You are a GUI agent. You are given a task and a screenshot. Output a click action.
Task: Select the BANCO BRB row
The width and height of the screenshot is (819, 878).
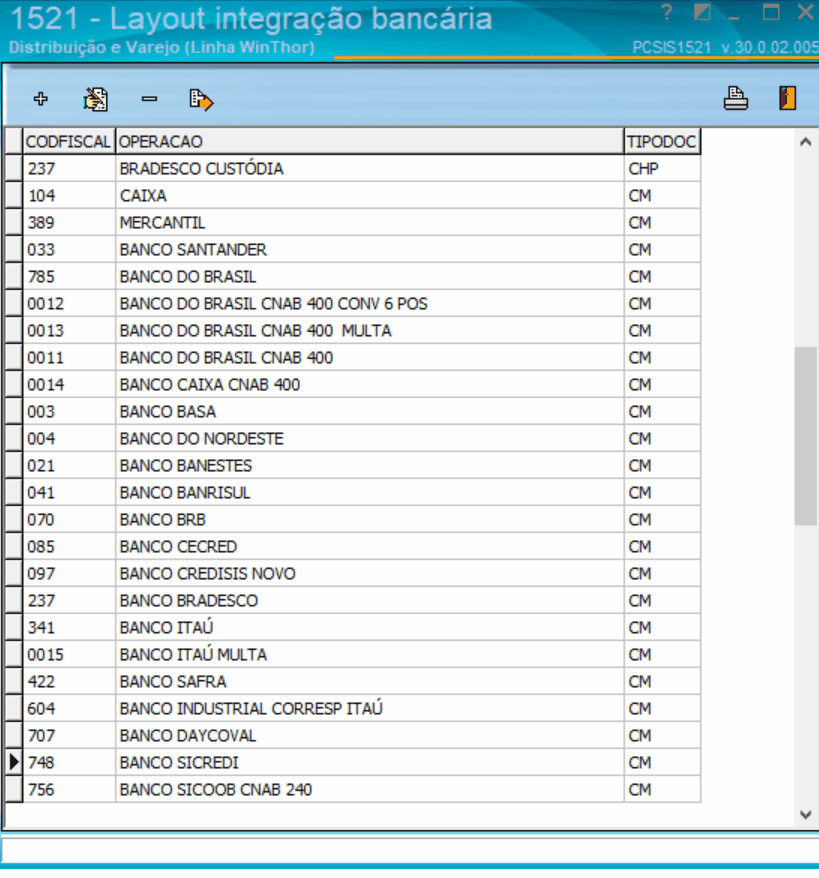pyautogui.click(x=353, y=520)
